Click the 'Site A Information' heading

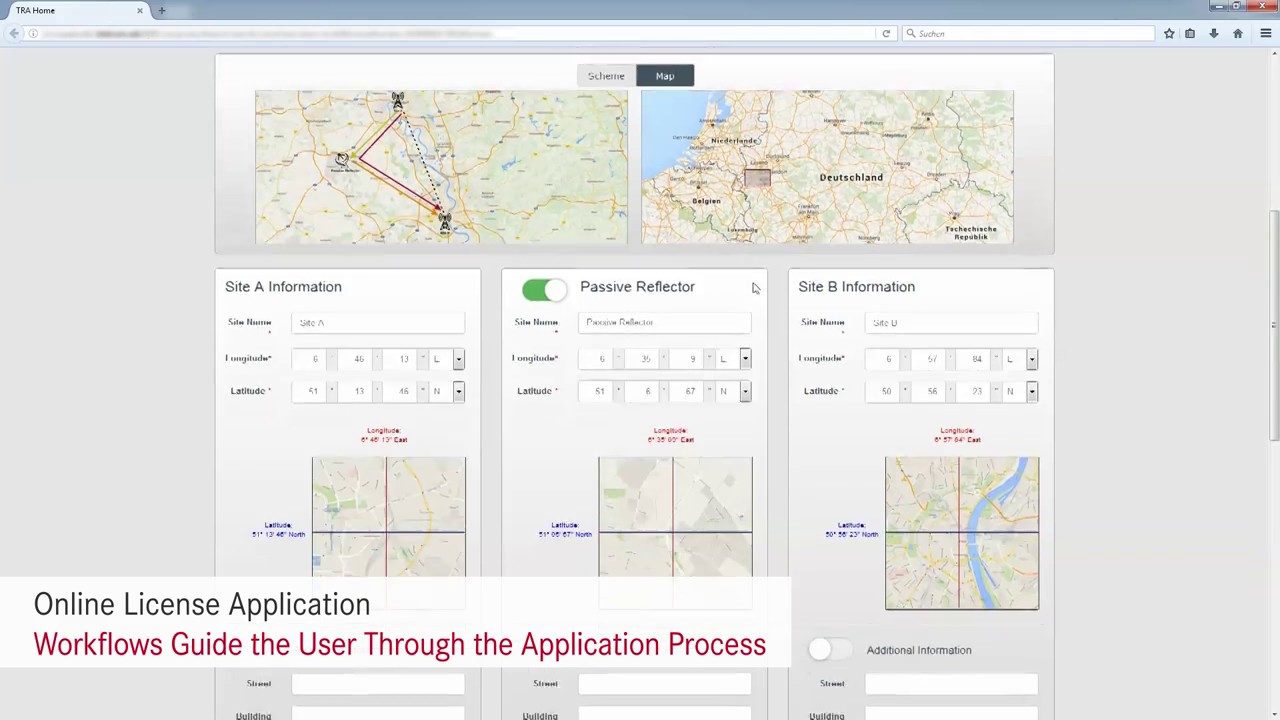pyautogui.click(x=283, y=287)
